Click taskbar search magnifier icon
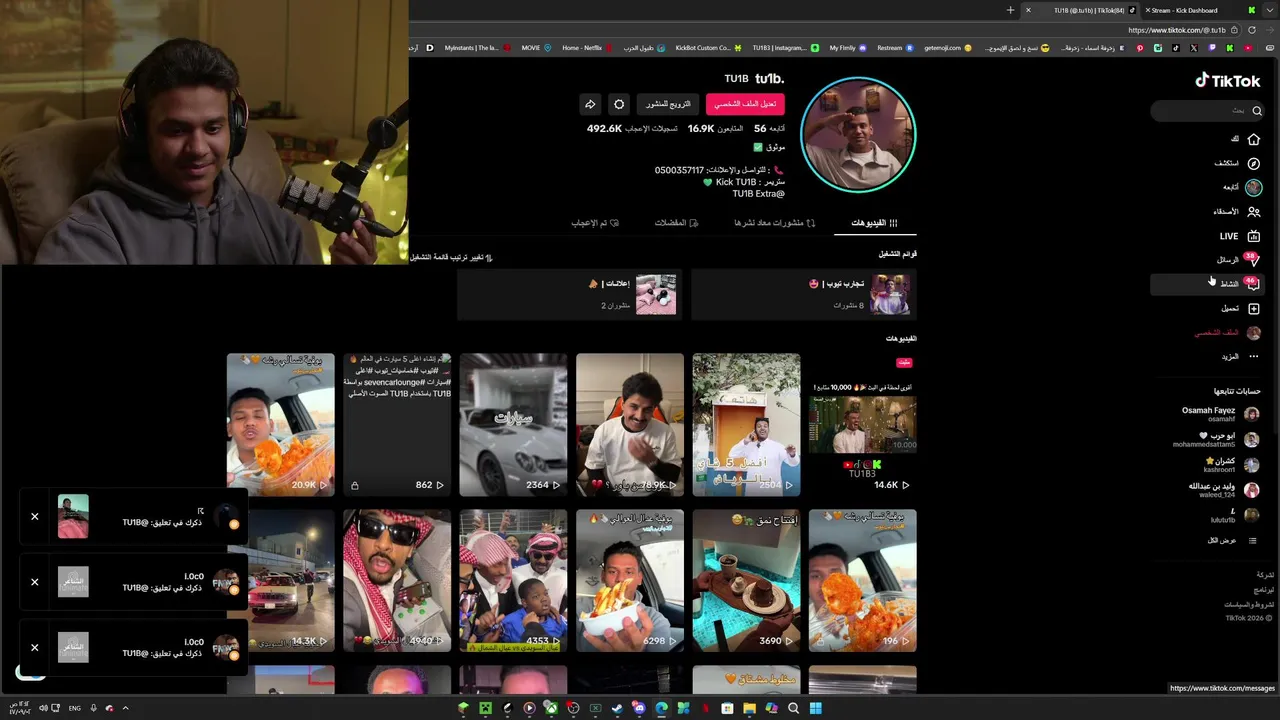This screenshot has width=1280, height=720. 793,708
